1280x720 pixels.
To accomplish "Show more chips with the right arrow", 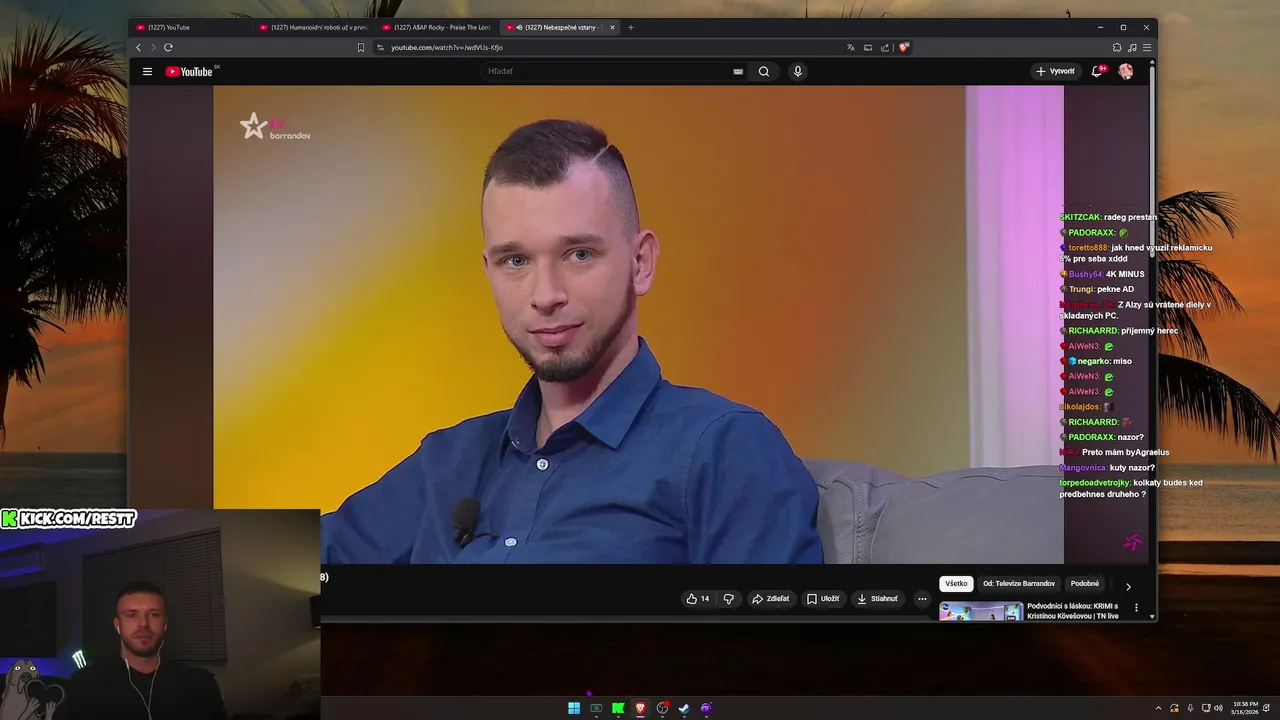I will click(x=1128, y=586).
